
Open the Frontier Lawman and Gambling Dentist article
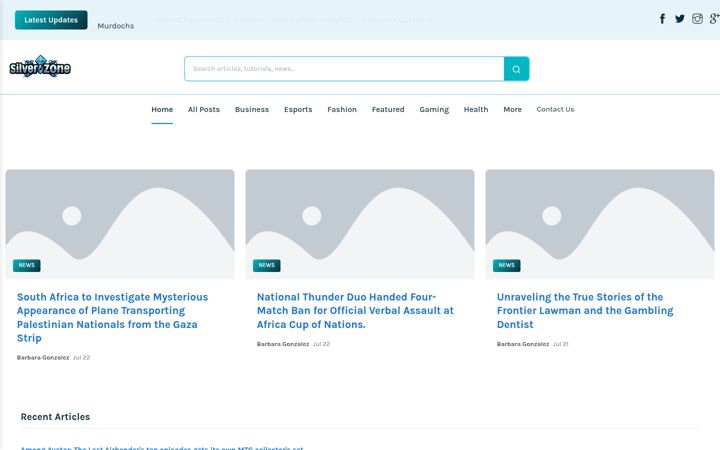point(585,310)
